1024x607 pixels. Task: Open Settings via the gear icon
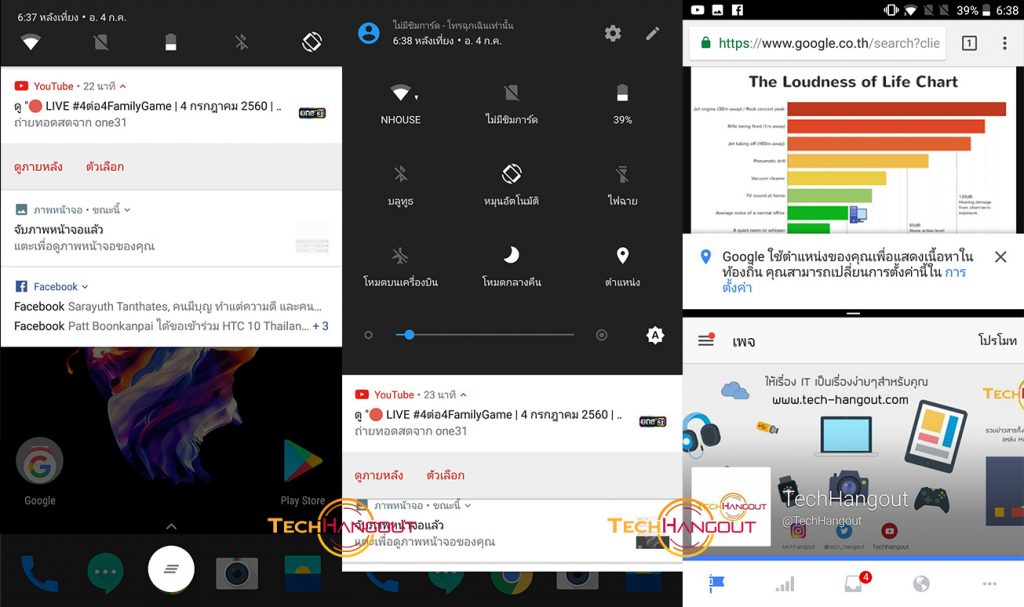tap(613, 33)
